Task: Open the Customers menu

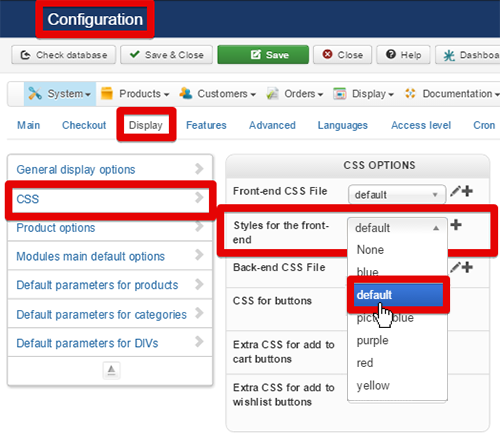Action: (218, 94)
